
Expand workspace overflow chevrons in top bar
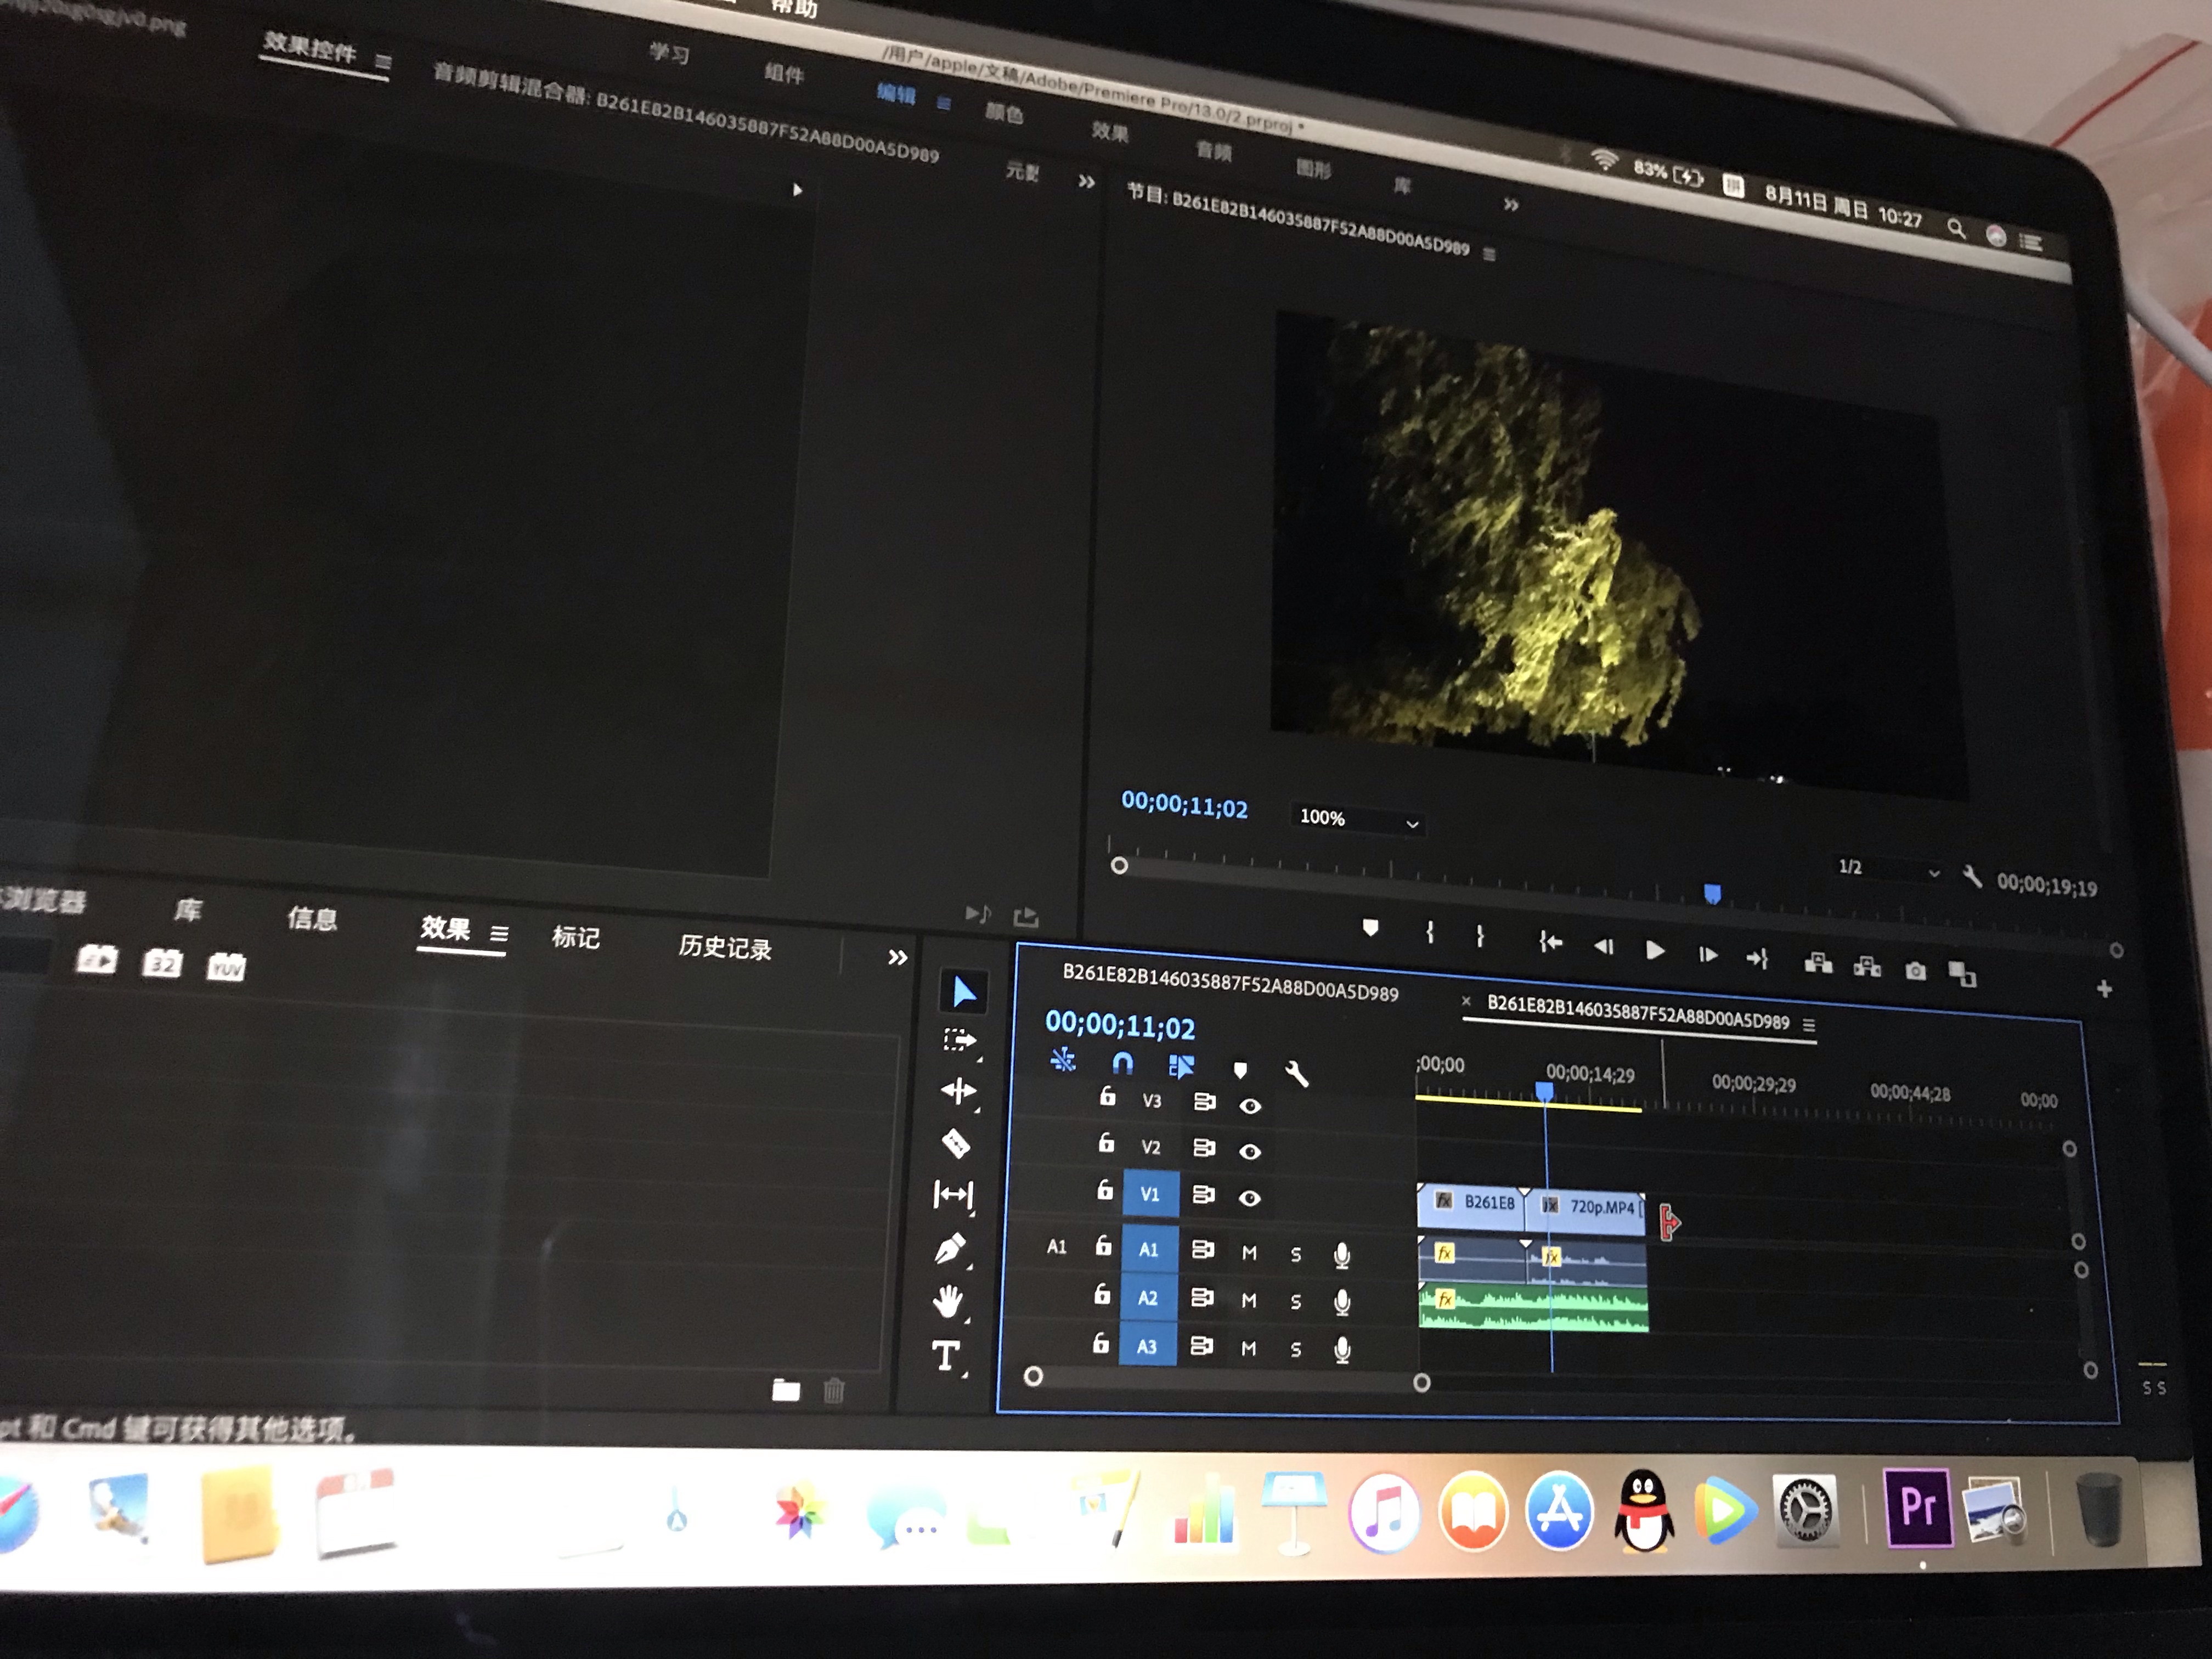click(1511, 205)
